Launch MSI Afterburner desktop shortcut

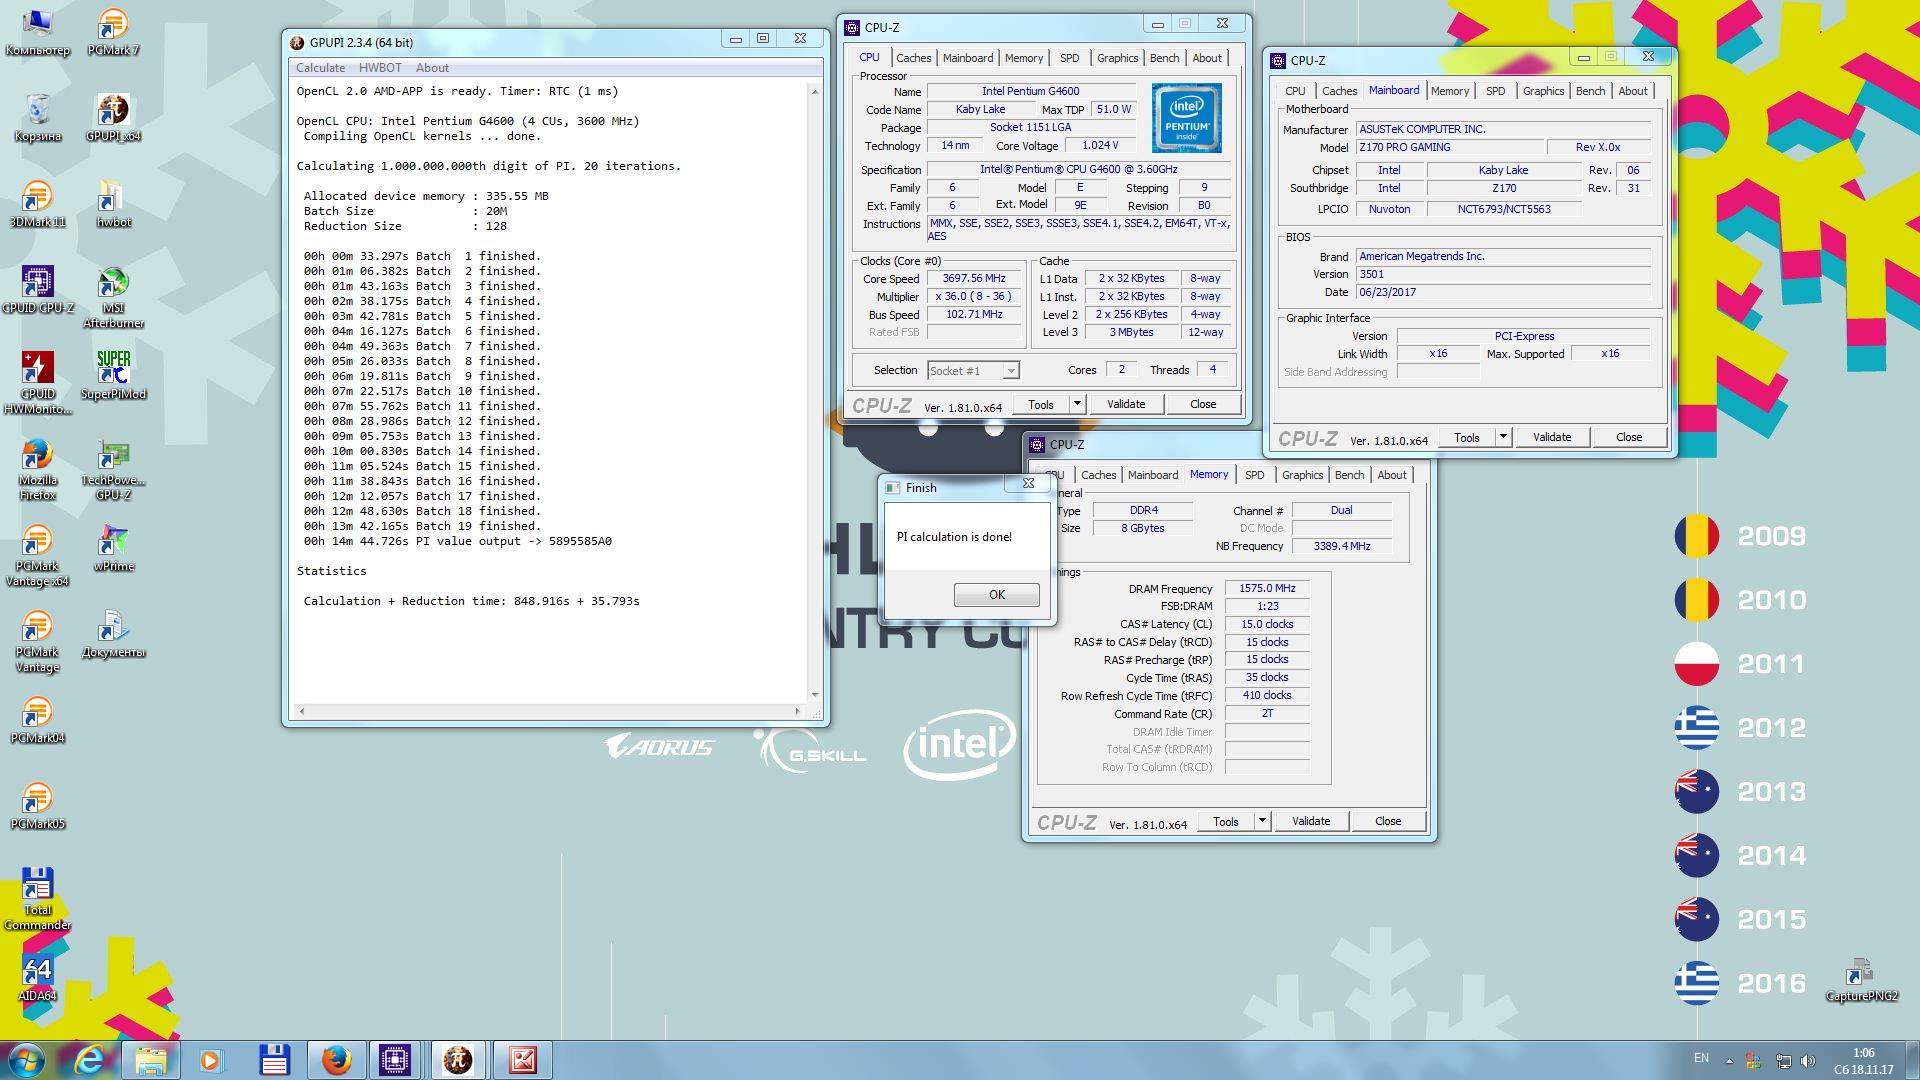point(113,297)
